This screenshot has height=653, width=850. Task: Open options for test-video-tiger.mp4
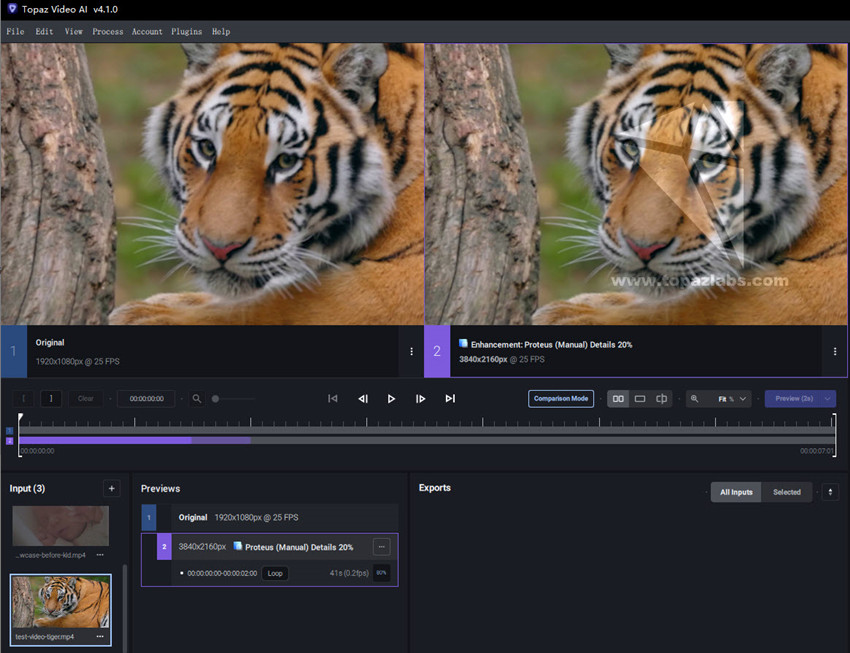pos(100,636)
